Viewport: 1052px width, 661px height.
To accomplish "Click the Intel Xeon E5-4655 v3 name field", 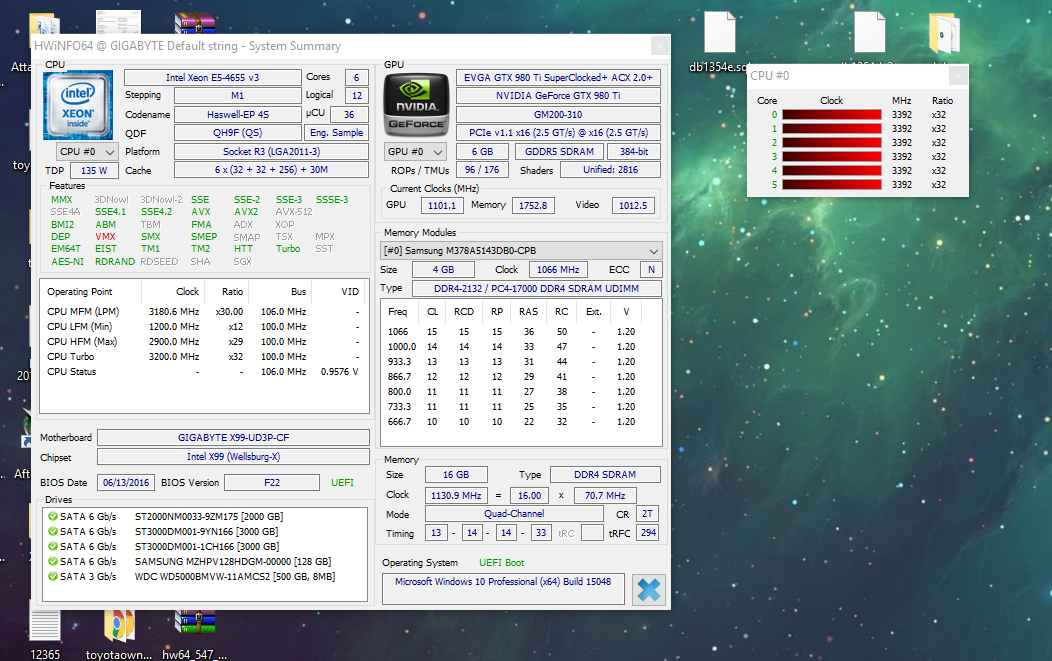I will click(x=213, y=77).
